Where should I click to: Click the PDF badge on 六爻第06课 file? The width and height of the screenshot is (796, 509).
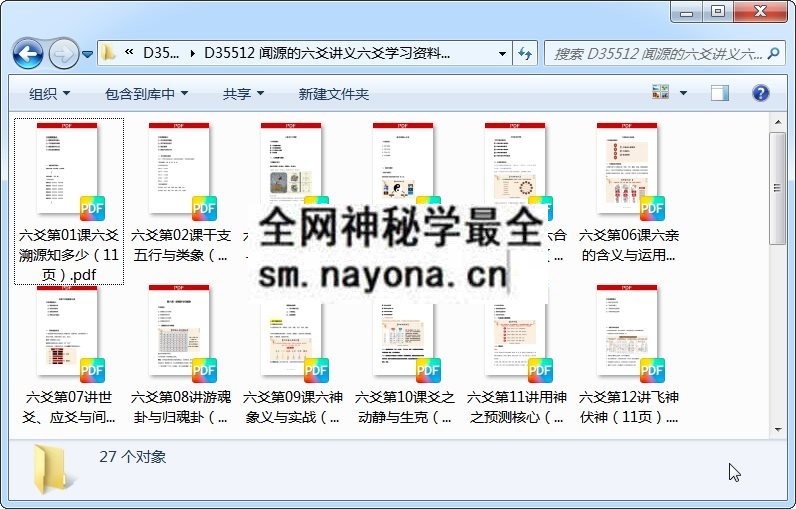(652, 208)
